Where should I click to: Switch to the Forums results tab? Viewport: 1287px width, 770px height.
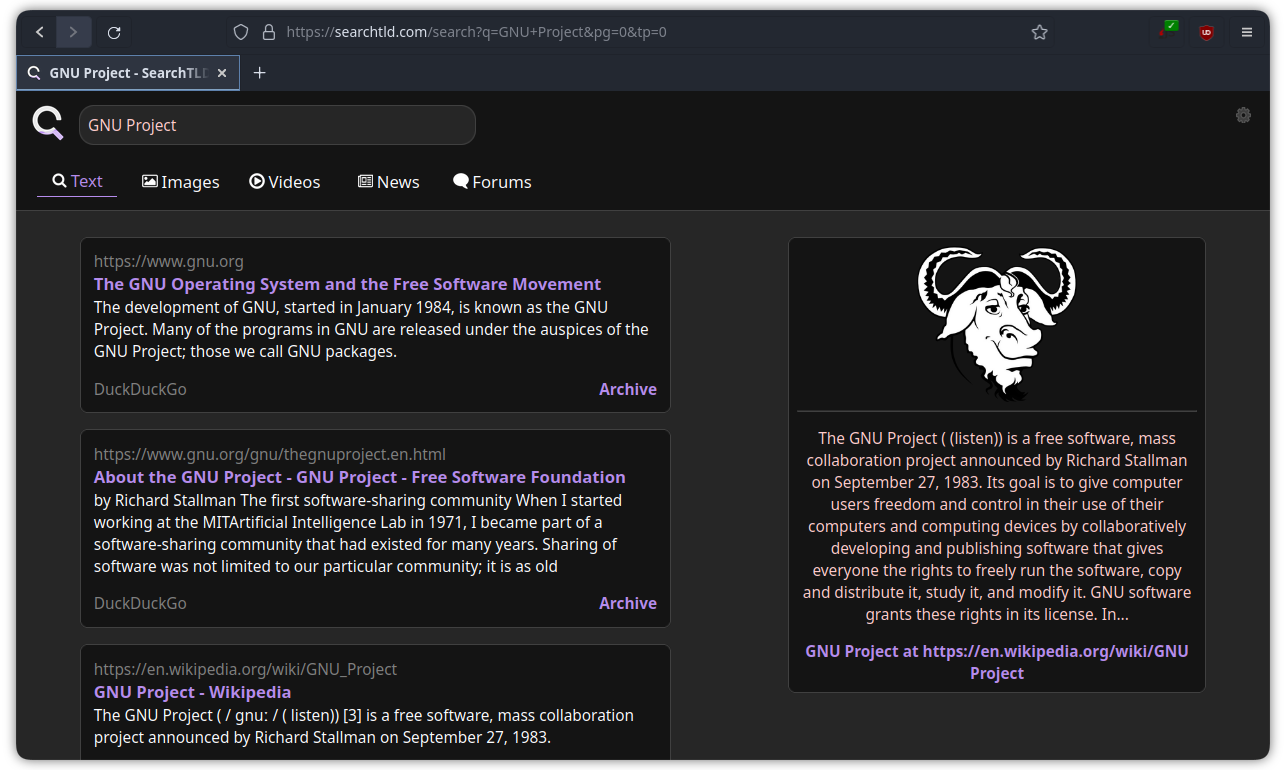(492, 182)
